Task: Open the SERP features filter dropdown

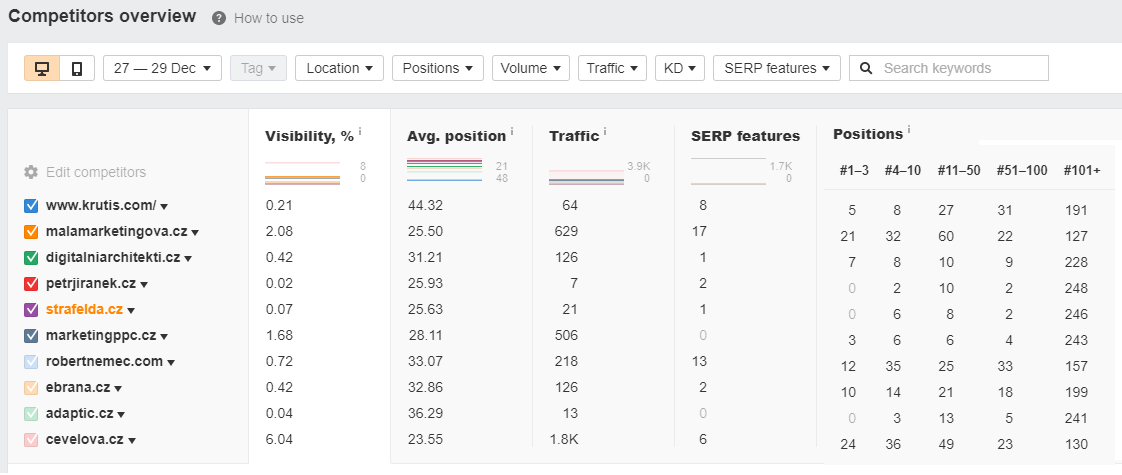Action: click(x=776, y=69)
